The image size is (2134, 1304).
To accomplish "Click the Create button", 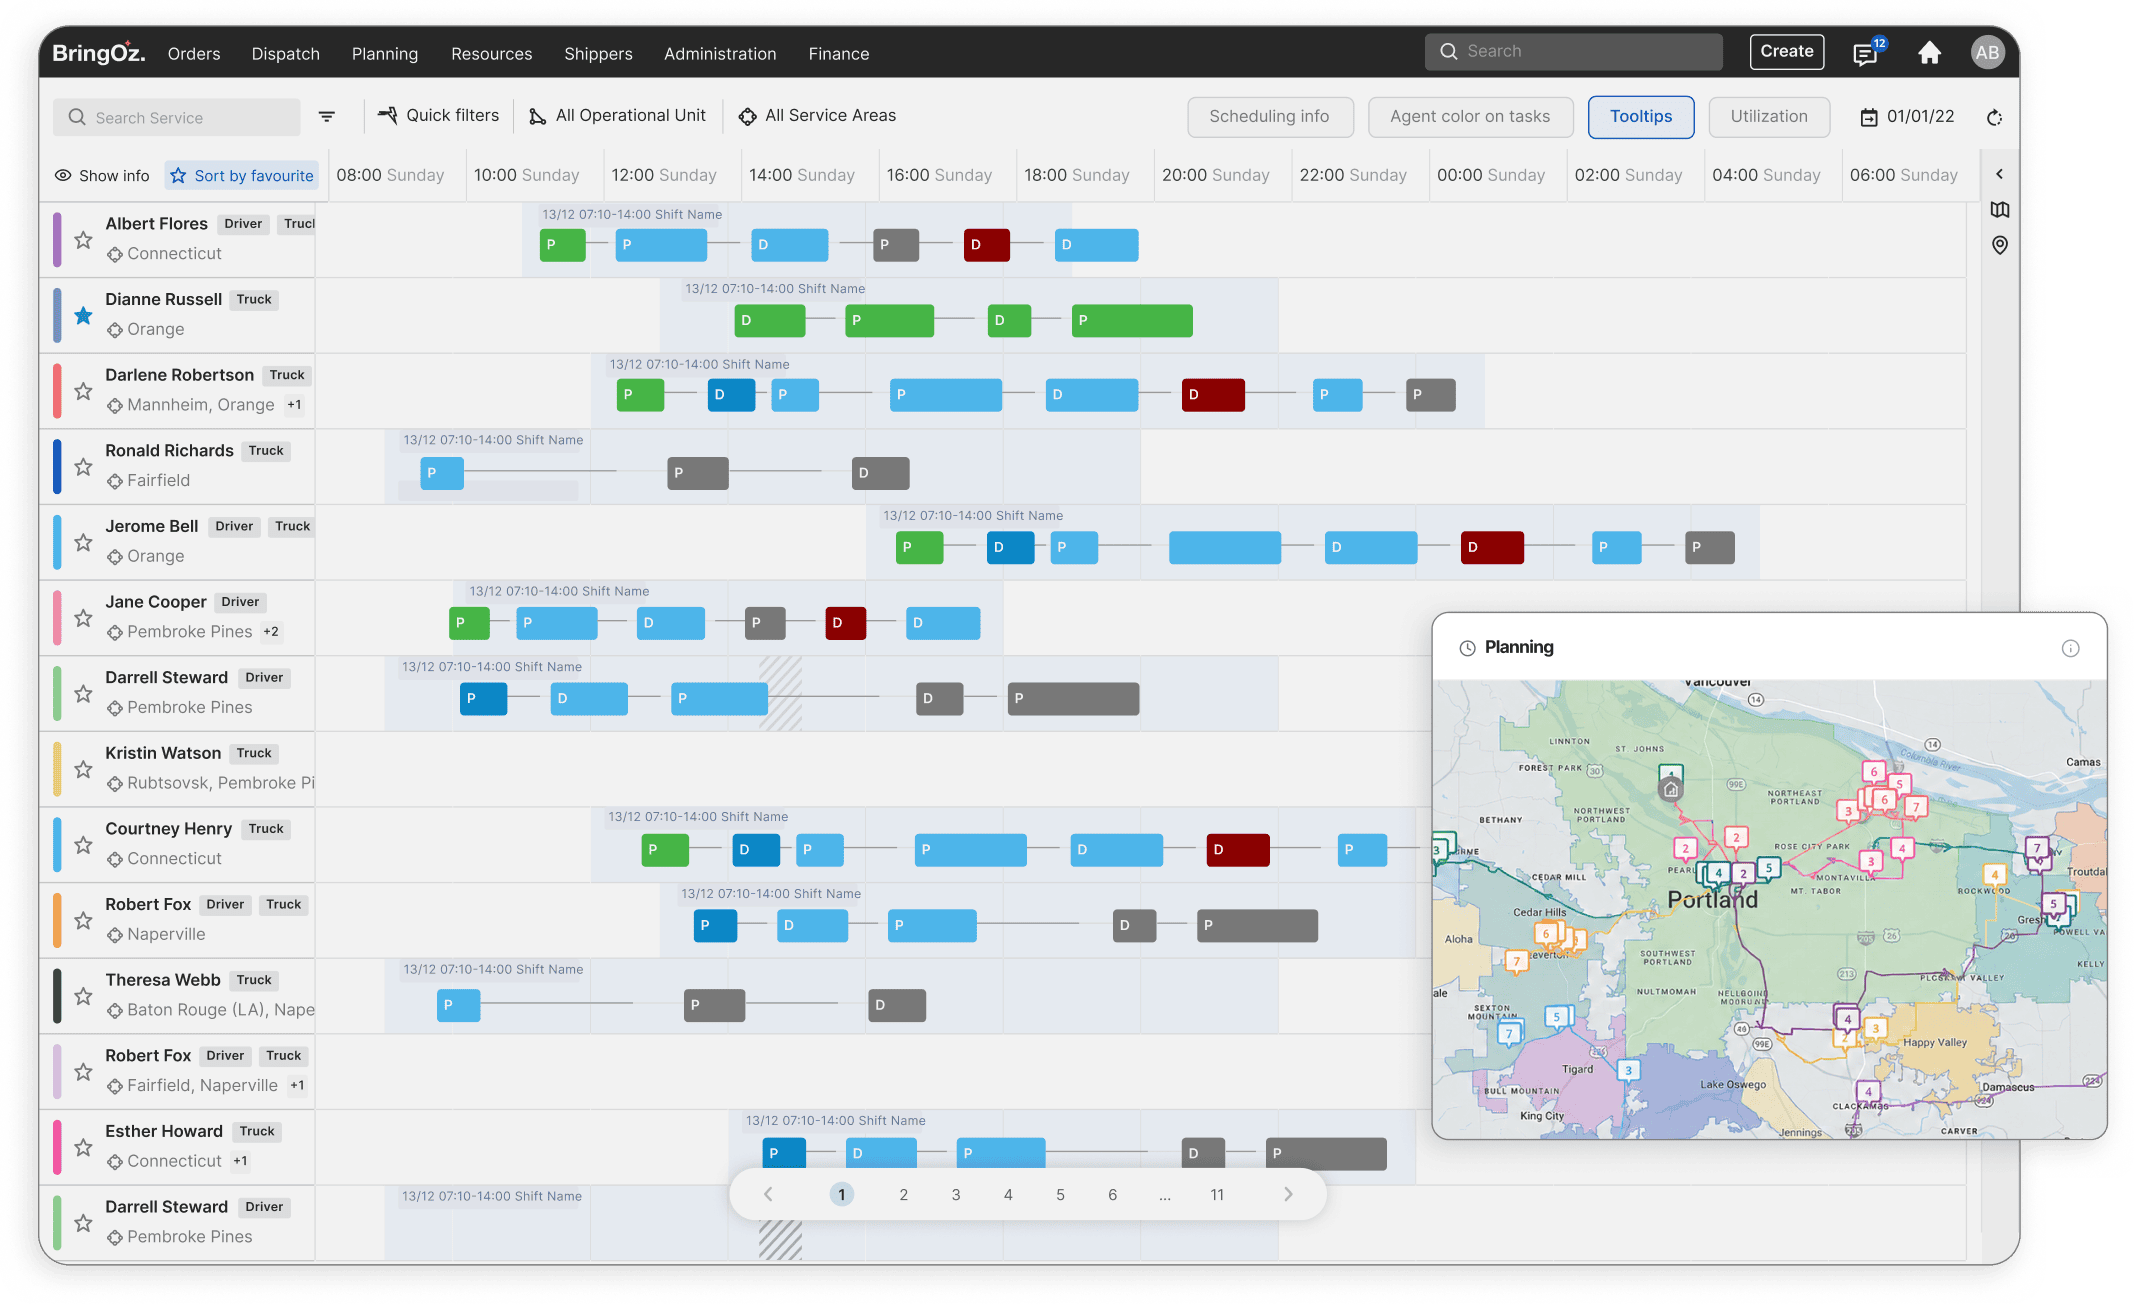I will click(1786, 52).
